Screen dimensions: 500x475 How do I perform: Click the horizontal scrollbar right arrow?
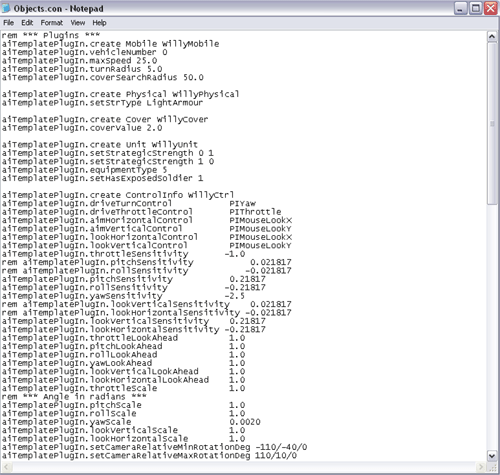pyautogui.click(x=482, y=467)
